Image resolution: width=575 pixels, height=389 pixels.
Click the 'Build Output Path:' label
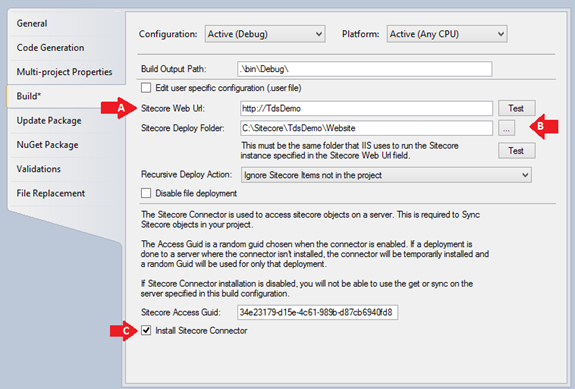[x=173, y=69]
